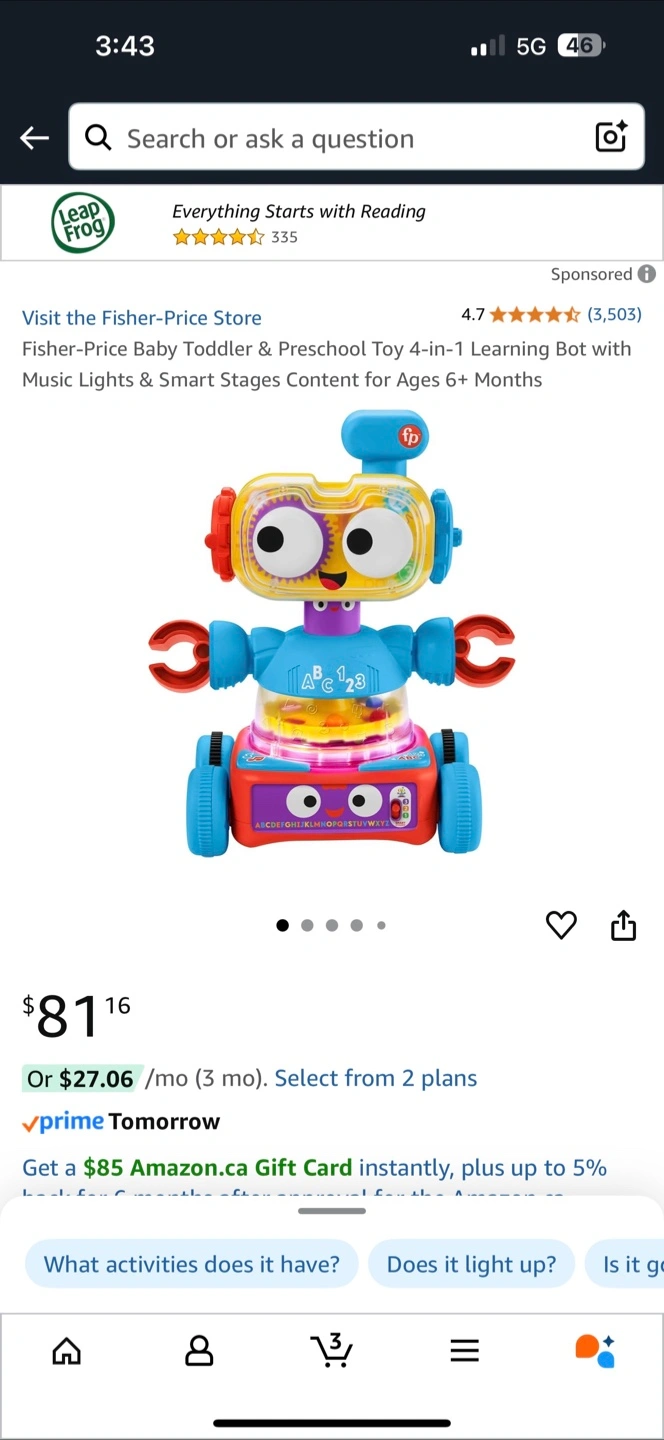This screenshot has width=664, height=1440.
Task: Select fourth image carousel dot
Action: pos(357,925)
